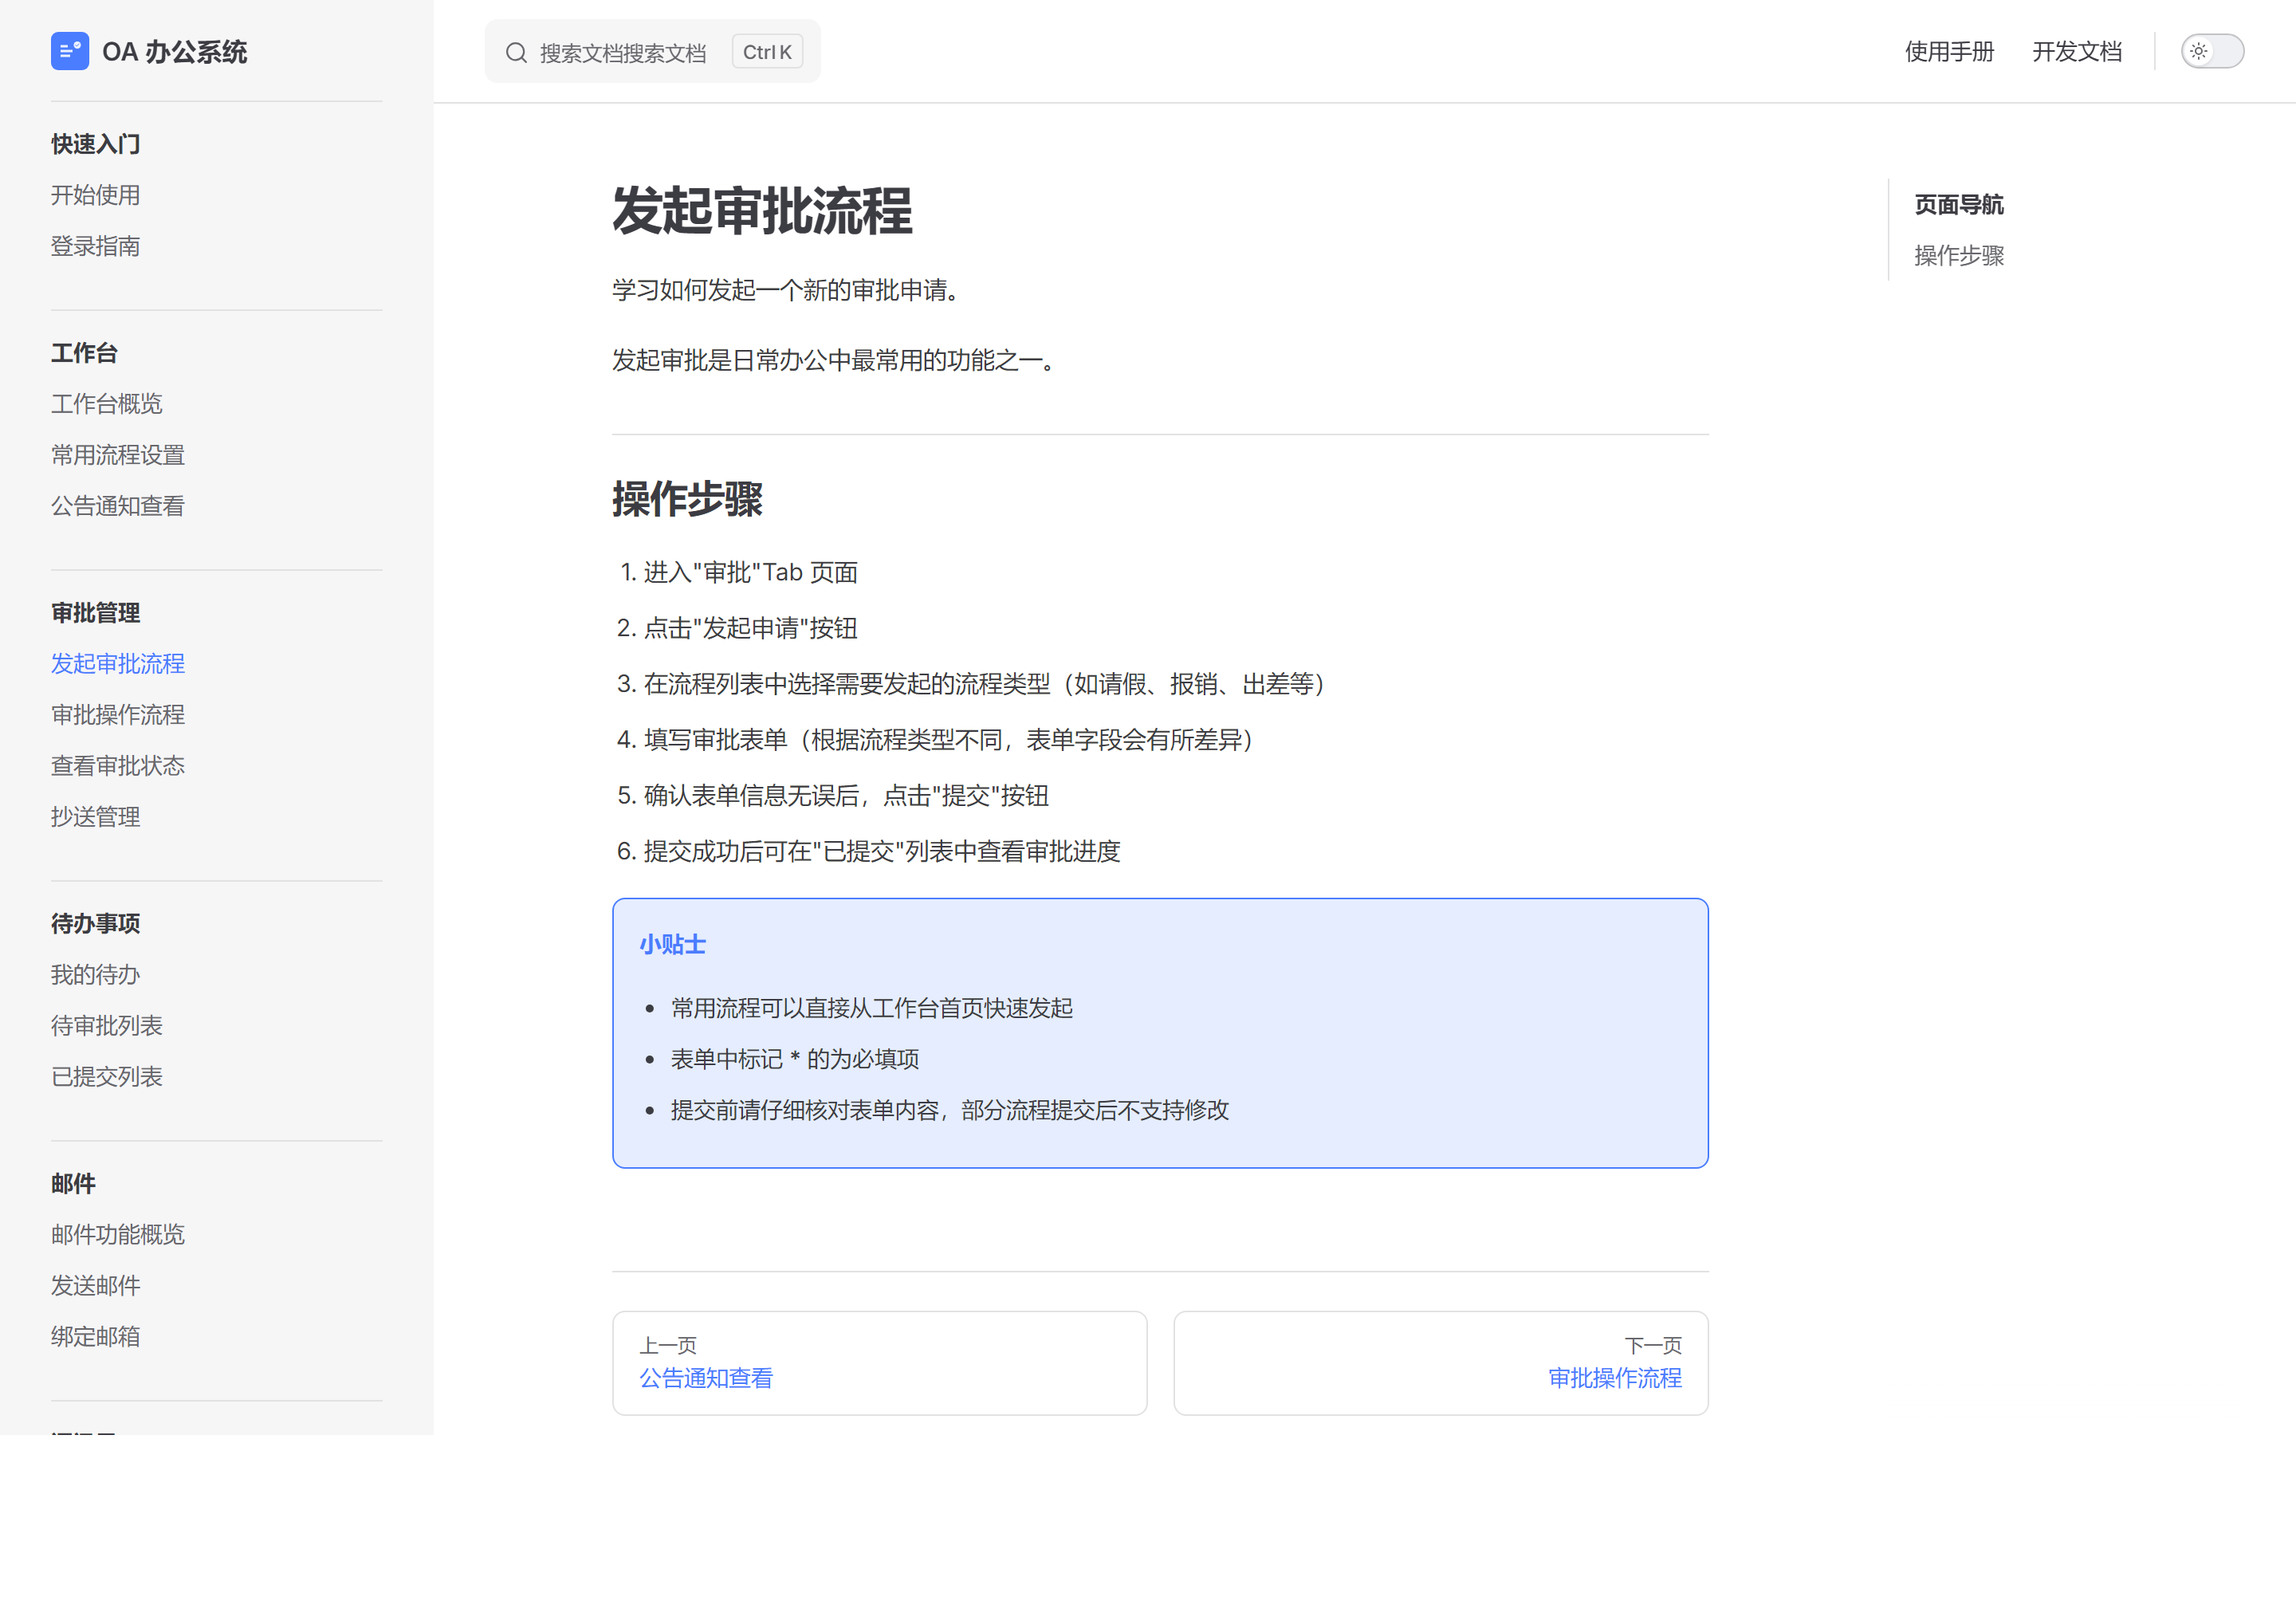The width and height of the screenshot is (2296, 1620).
Task: Click step 1 进入"审批"Tab 页面
Action: tap(750, 573)
